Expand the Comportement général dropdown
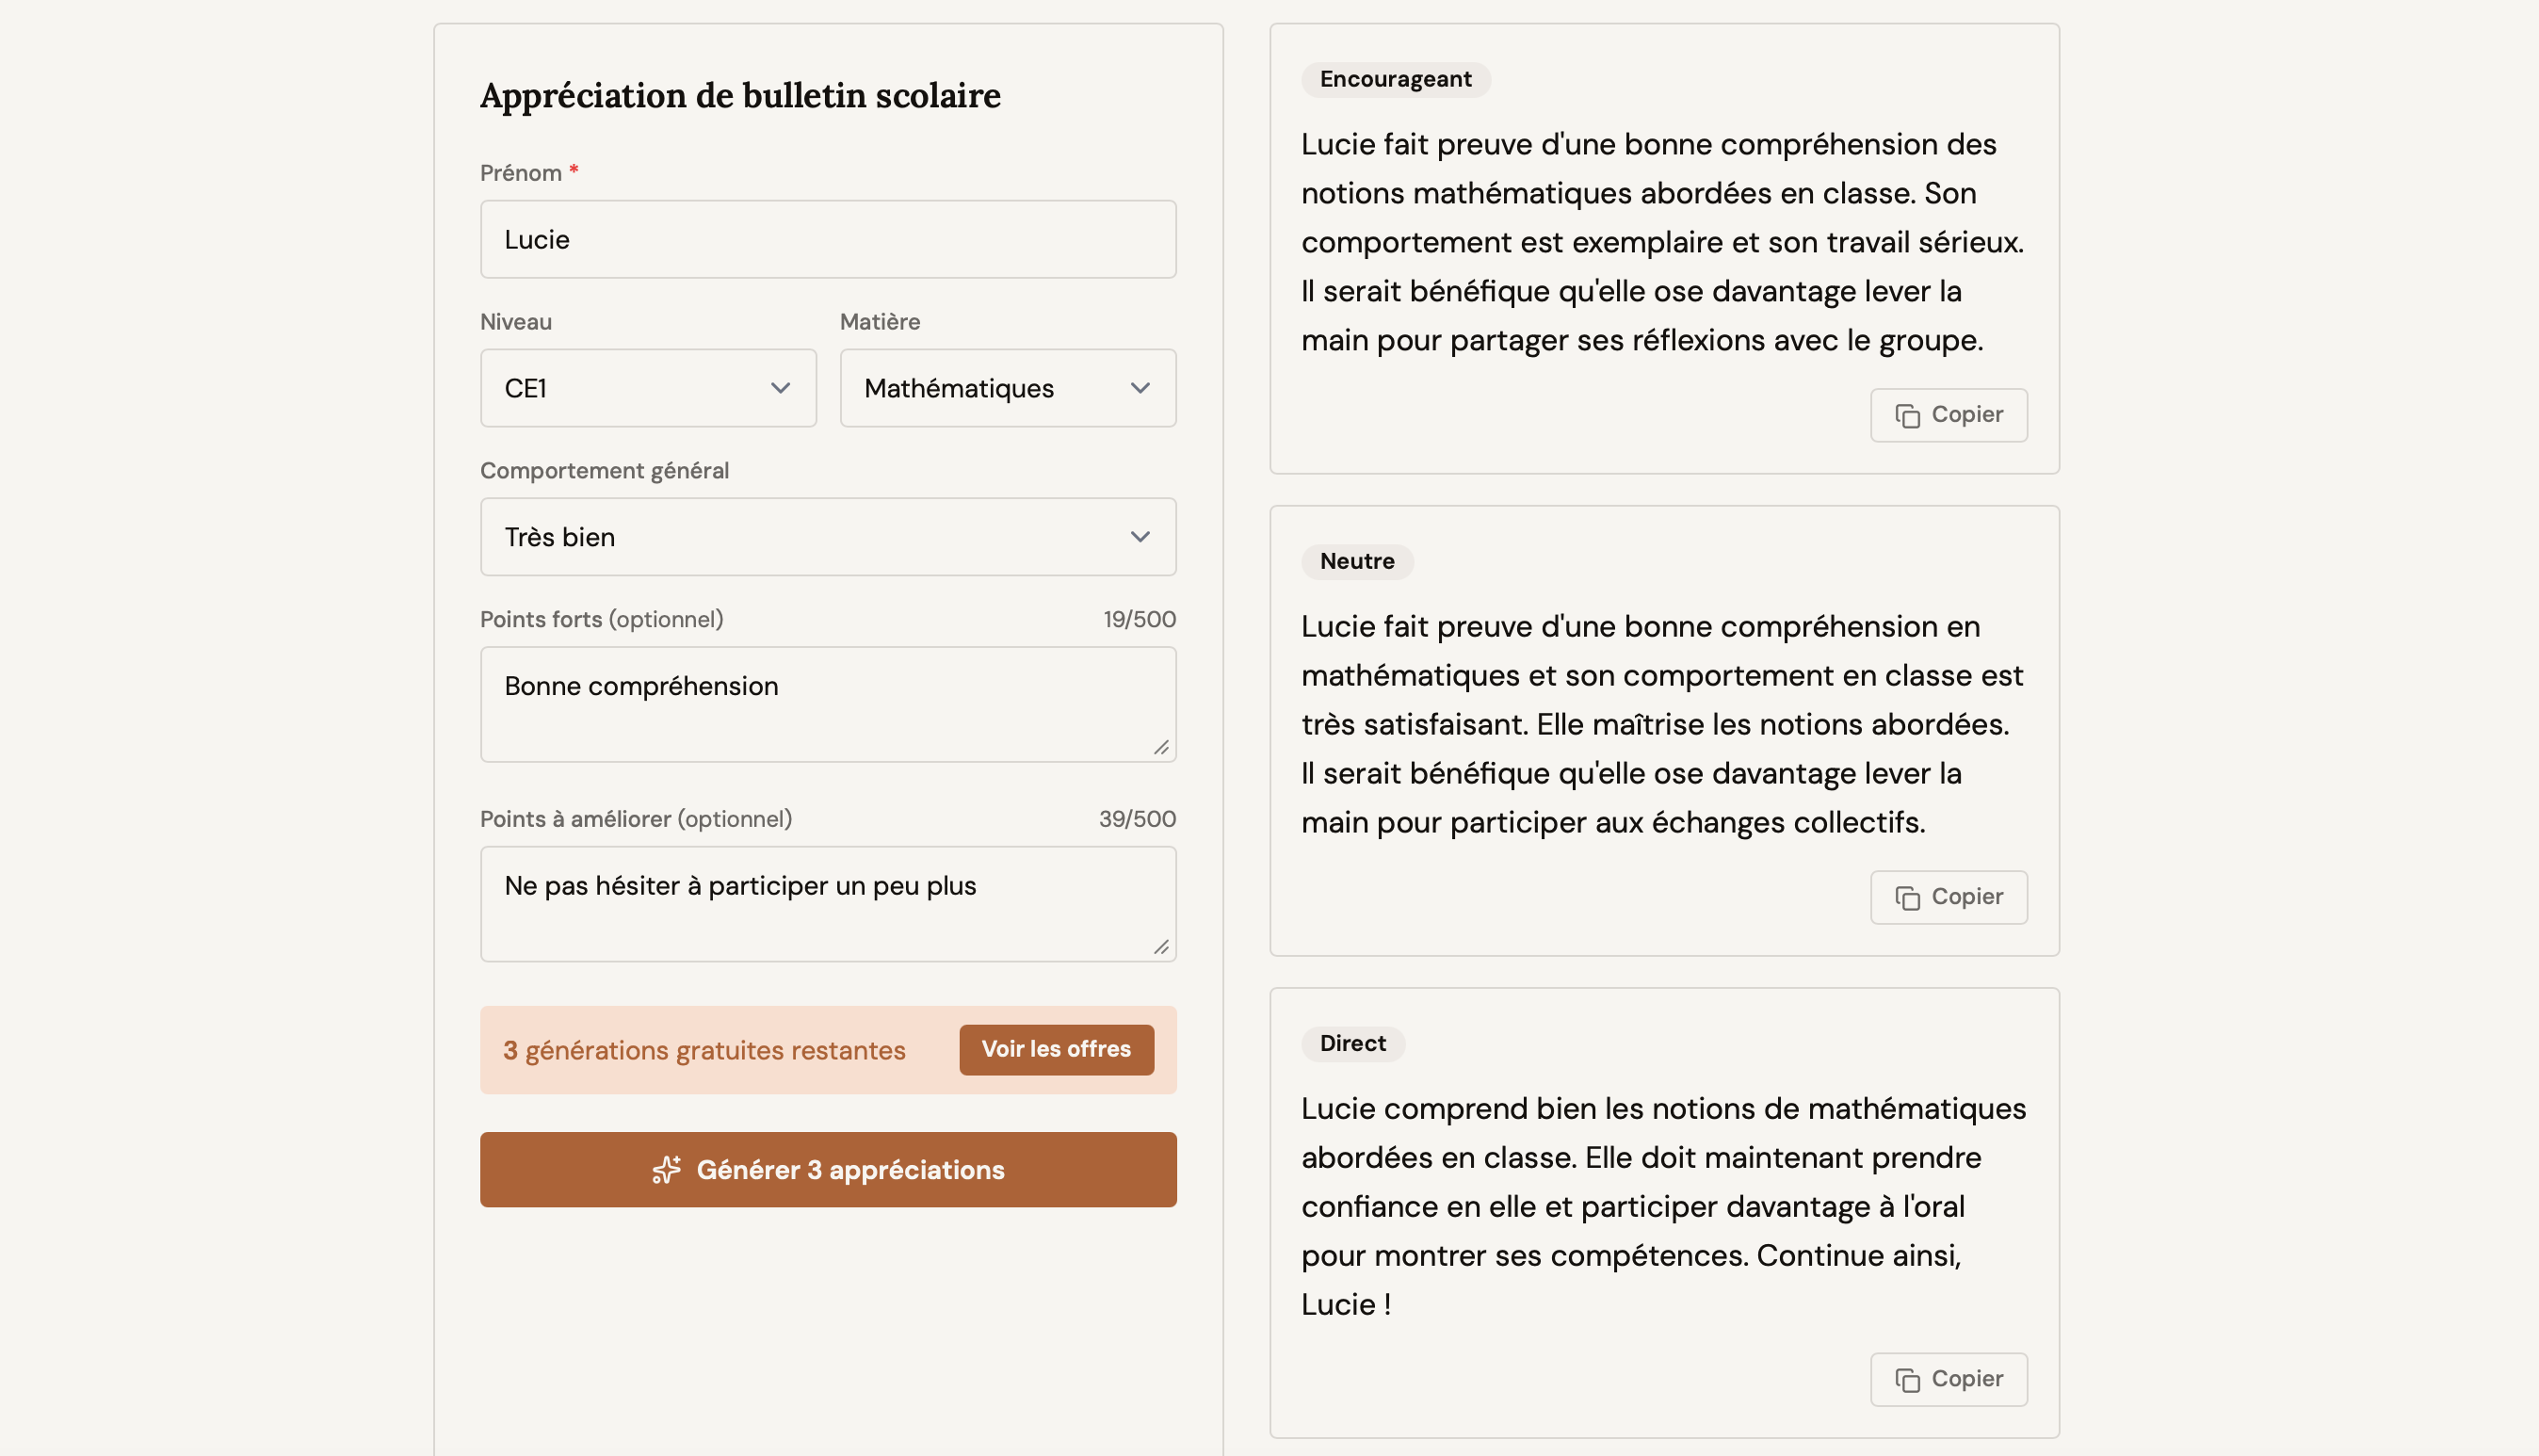Viewport: 2539px width, 1456px height. (x=828, y=537)
